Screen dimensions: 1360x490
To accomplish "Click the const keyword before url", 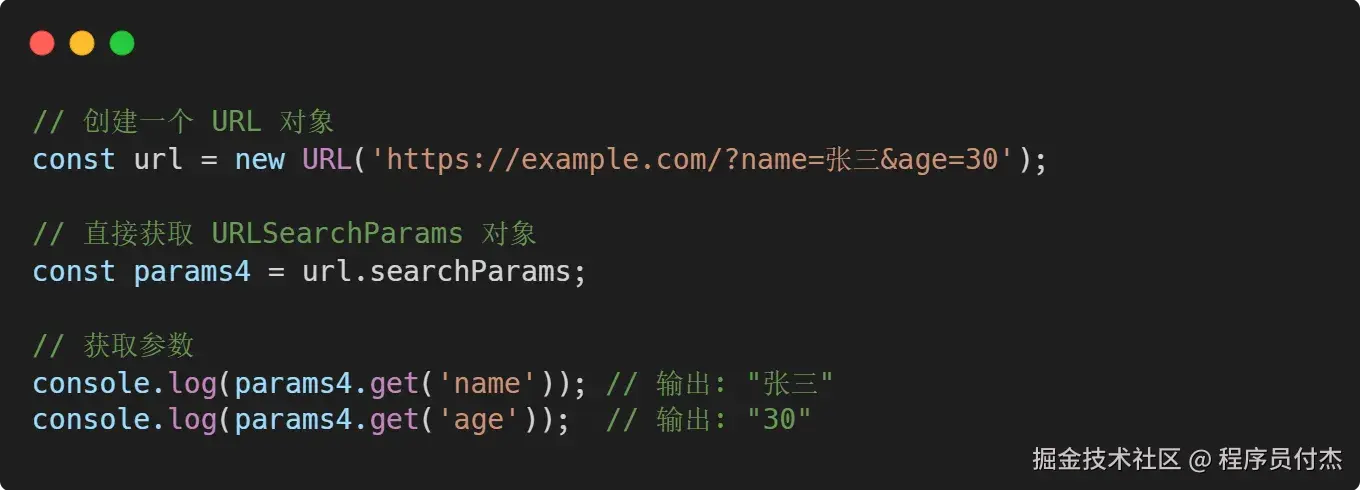I will point(74,159).
